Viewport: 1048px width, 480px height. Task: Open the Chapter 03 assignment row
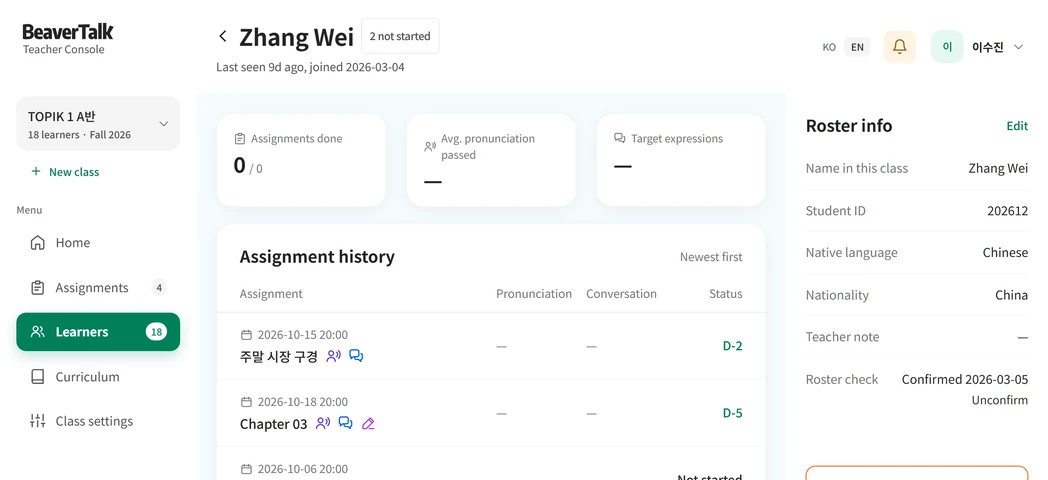(x=491, y=412)
